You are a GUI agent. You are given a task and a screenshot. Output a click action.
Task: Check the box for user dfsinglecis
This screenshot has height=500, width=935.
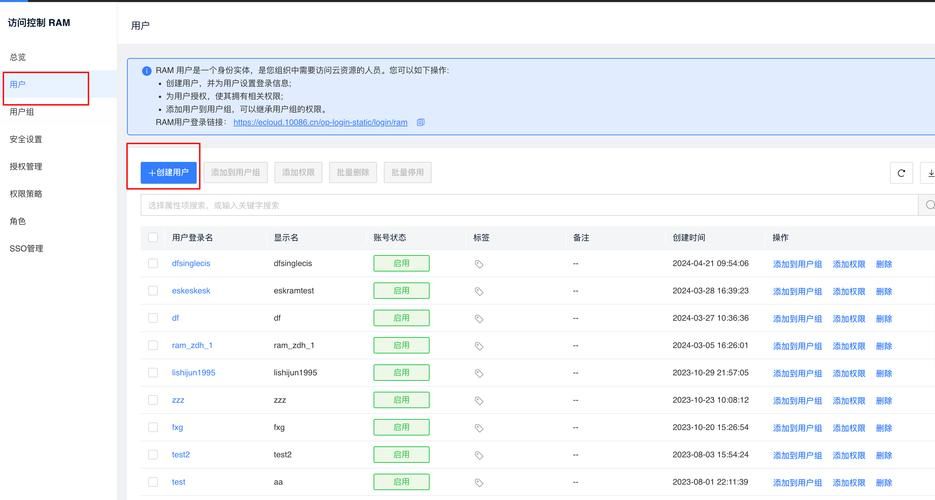tap(153, 263)
